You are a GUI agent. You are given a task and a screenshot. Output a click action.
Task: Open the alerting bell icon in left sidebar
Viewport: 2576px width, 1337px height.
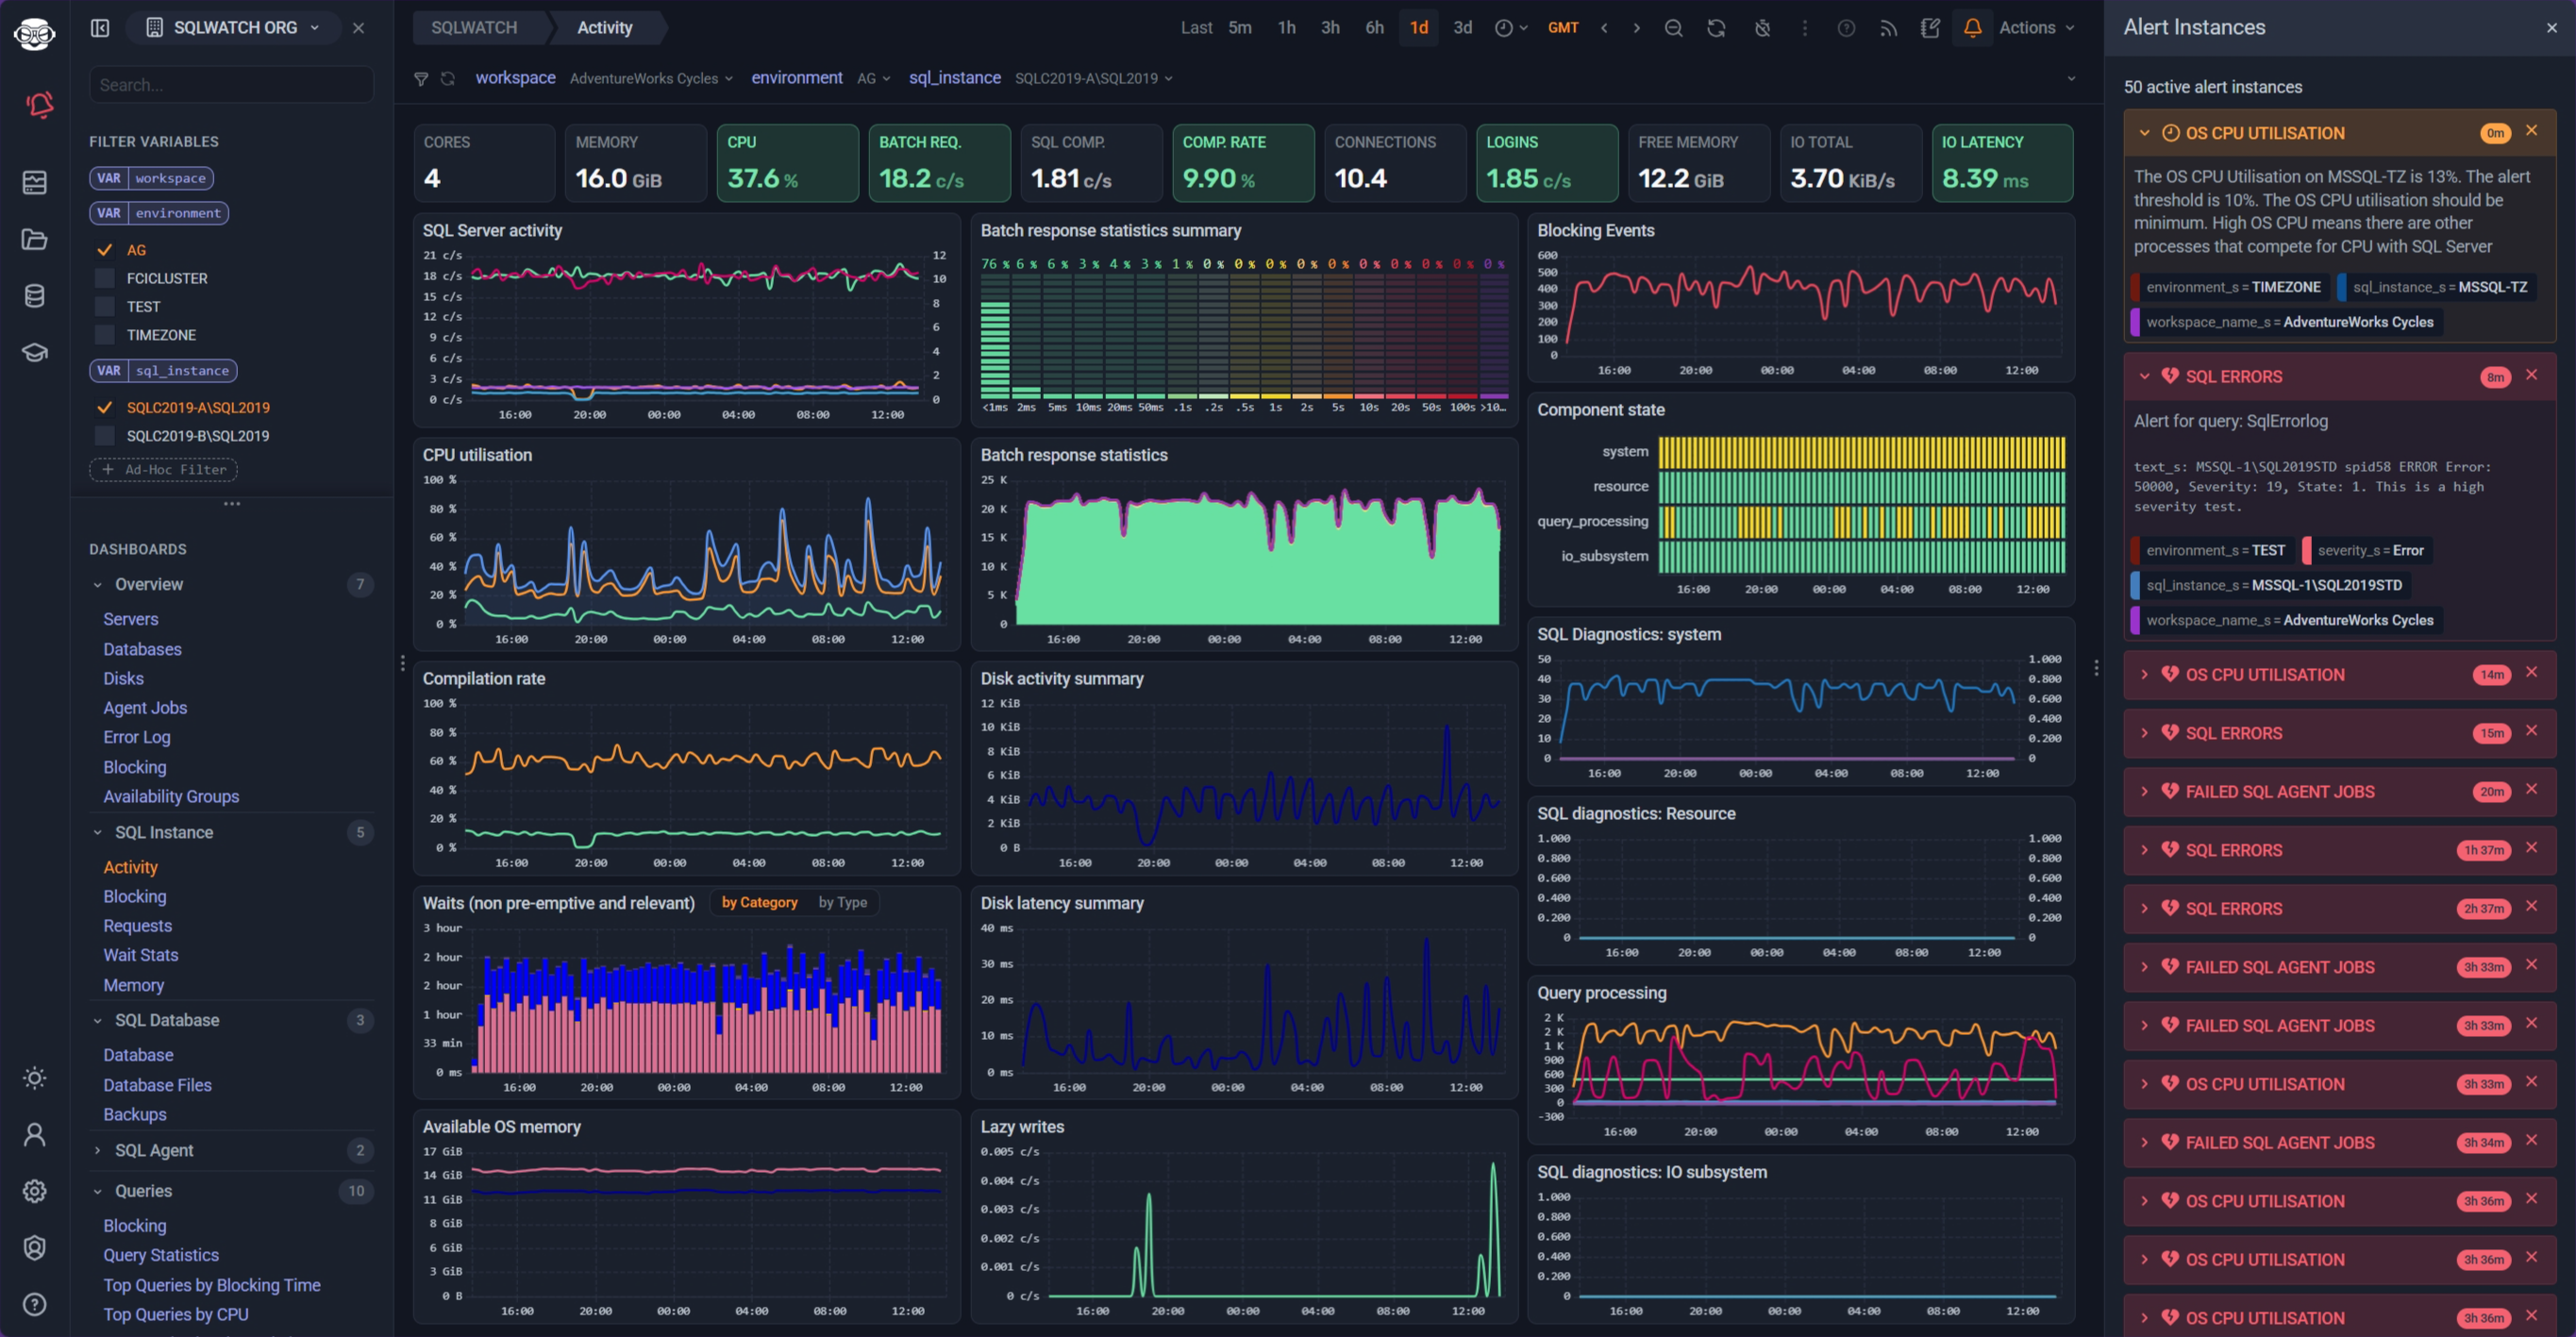(x=35, y=105)
